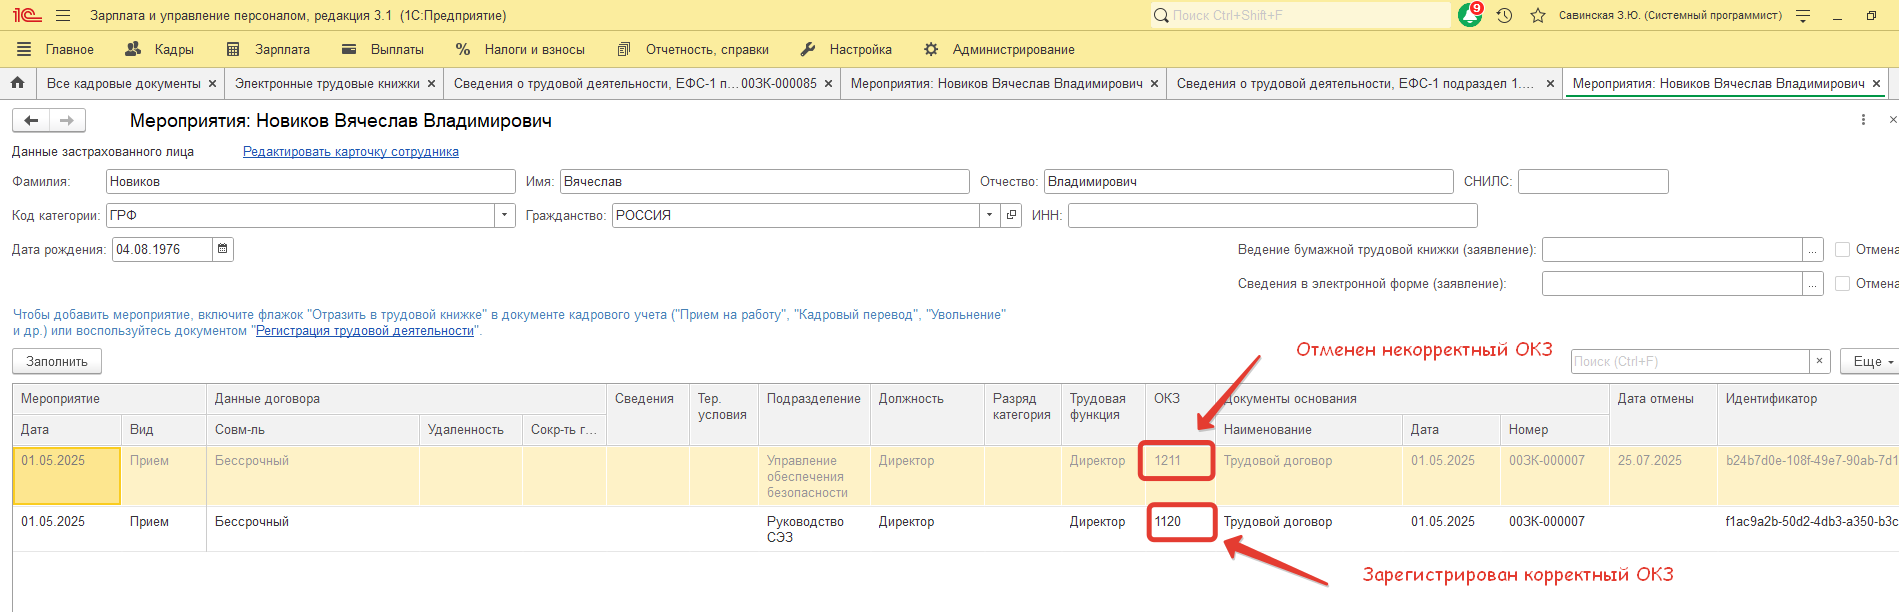This screenshot has width=1899, height=613.
Task: Go to the home page tab icon
Action: pos(18,84)
